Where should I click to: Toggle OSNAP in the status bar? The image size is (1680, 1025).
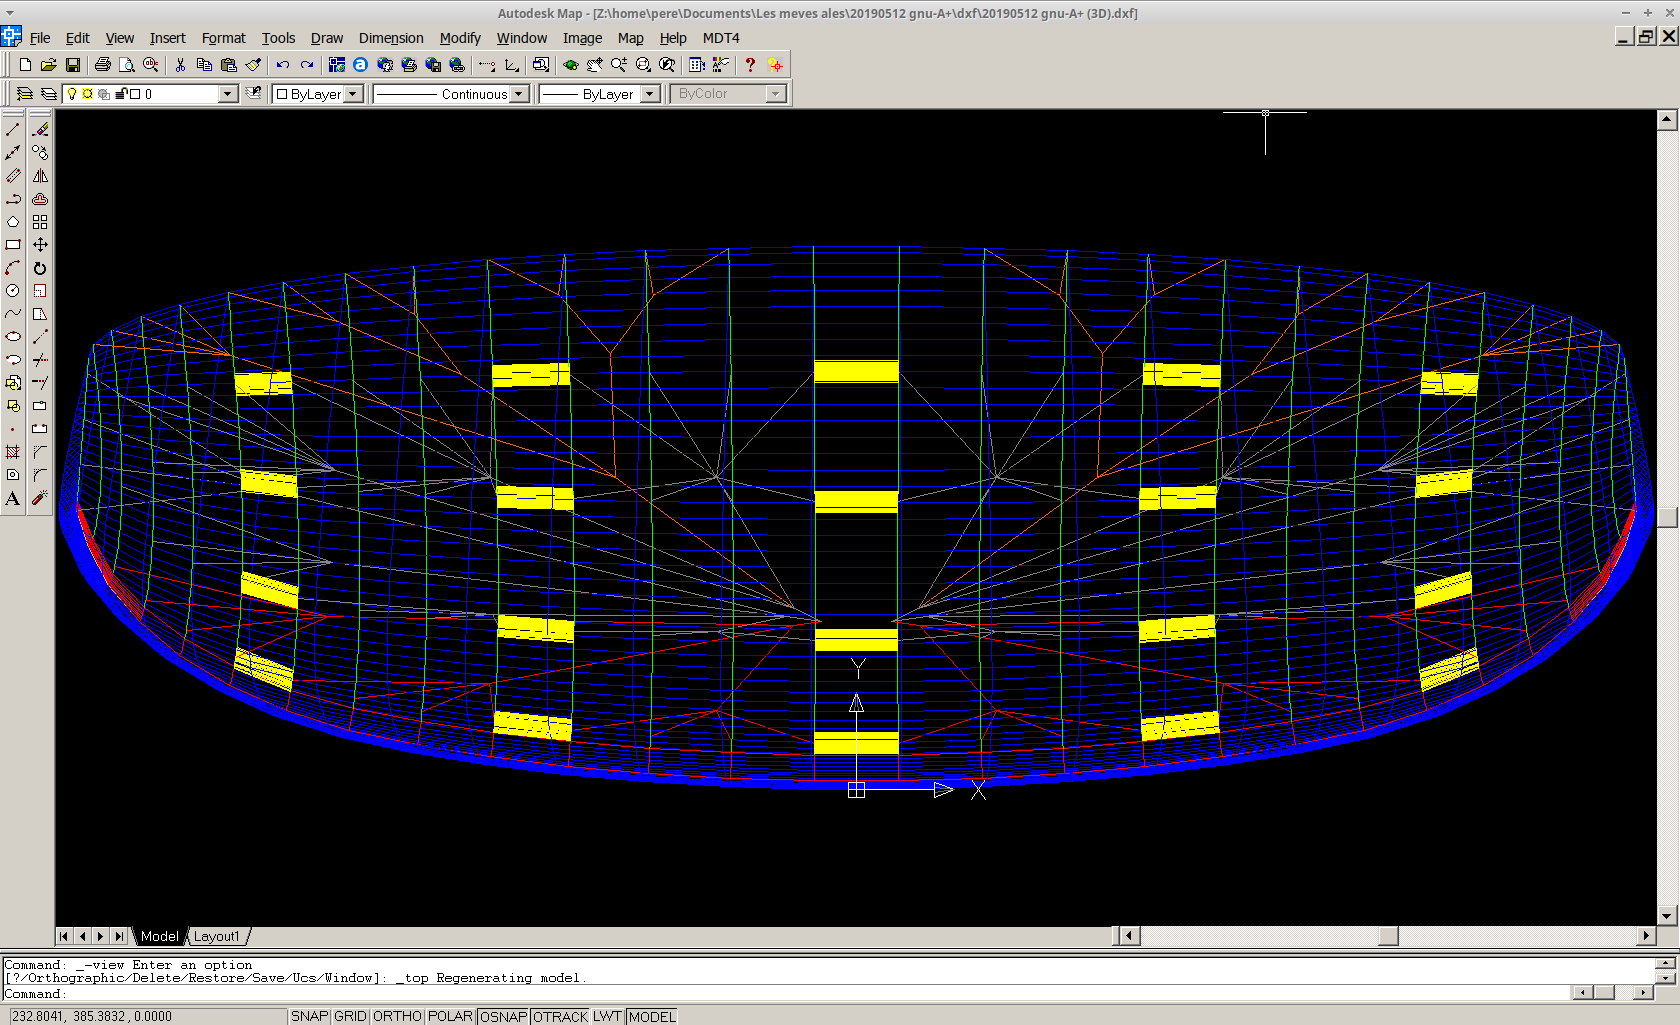tap(503, 1016)
